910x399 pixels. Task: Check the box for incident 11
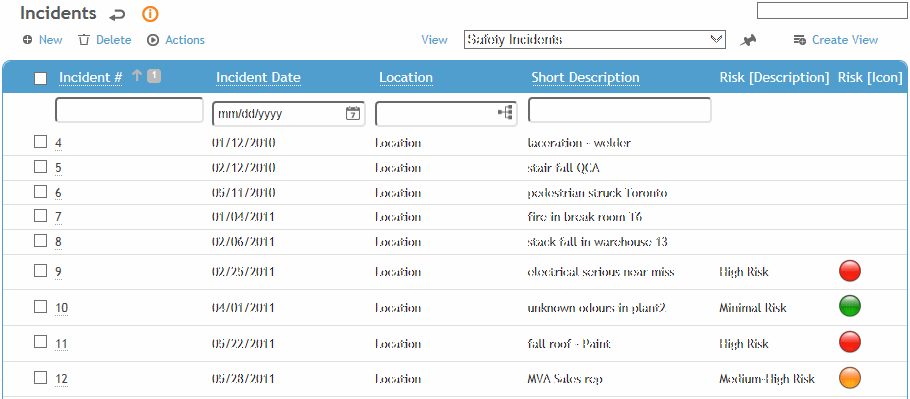[x=40, y=342]
